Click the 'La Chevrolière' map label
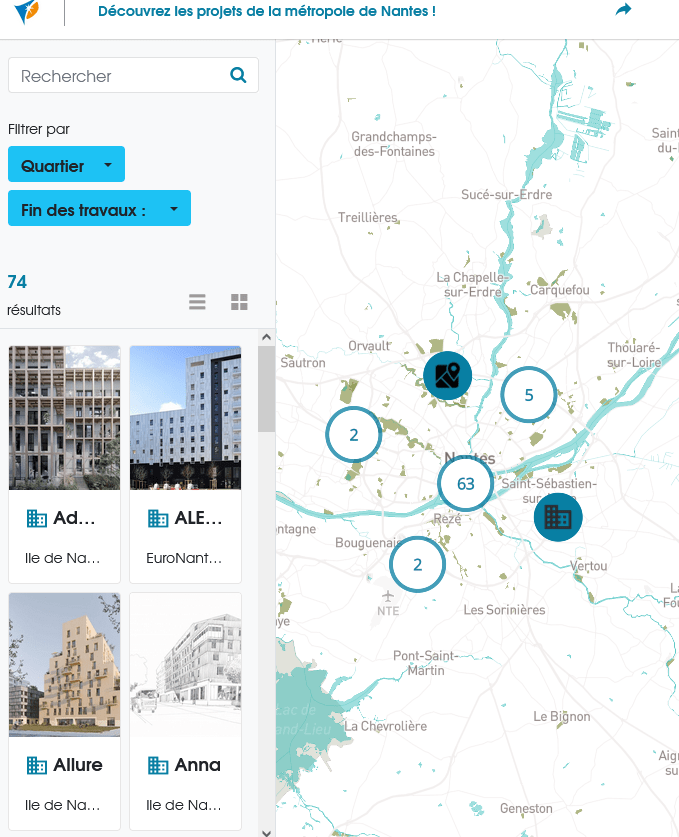Viewport: 679px width, 837px height. [385, 726]
